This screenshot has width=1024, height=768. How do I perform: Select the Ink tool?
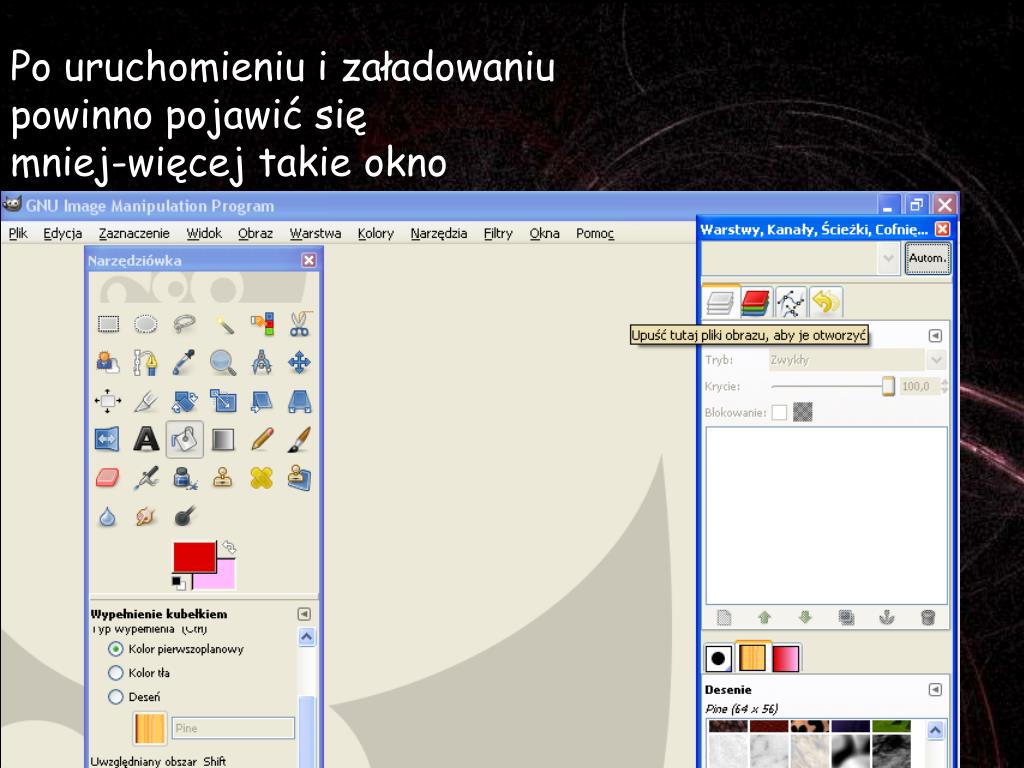pos(185,478)
